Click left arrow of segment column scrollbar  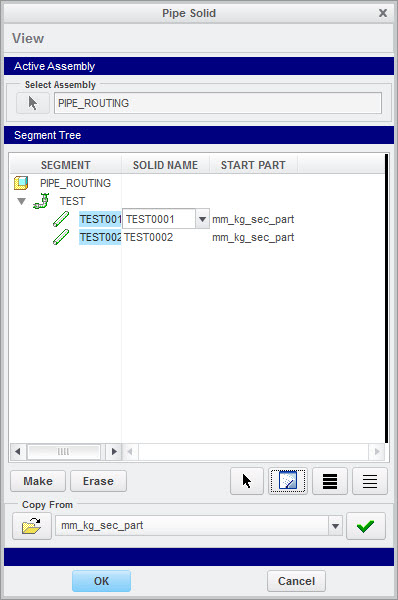click(18, 452)
